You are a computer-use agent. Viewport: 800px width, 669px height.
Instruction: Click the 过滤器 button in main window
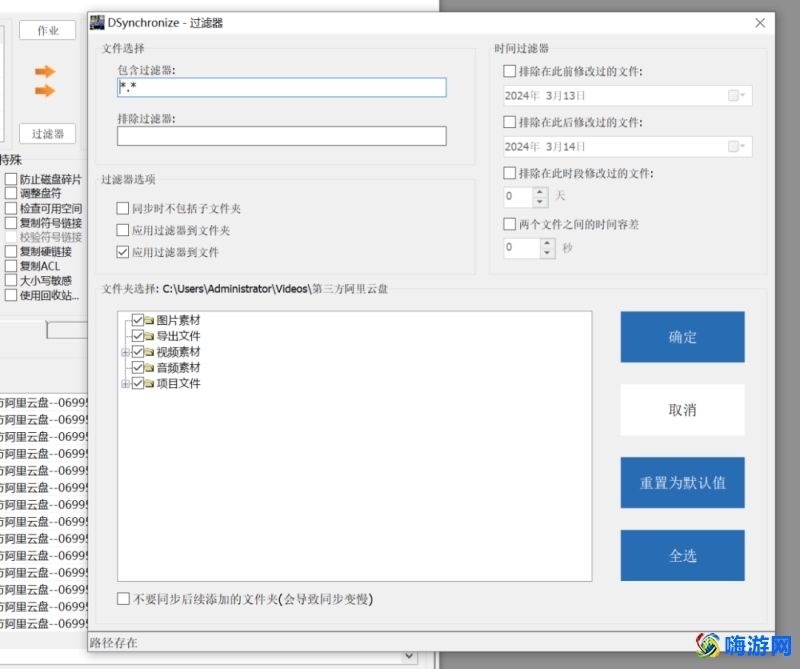tap(47, 134)
